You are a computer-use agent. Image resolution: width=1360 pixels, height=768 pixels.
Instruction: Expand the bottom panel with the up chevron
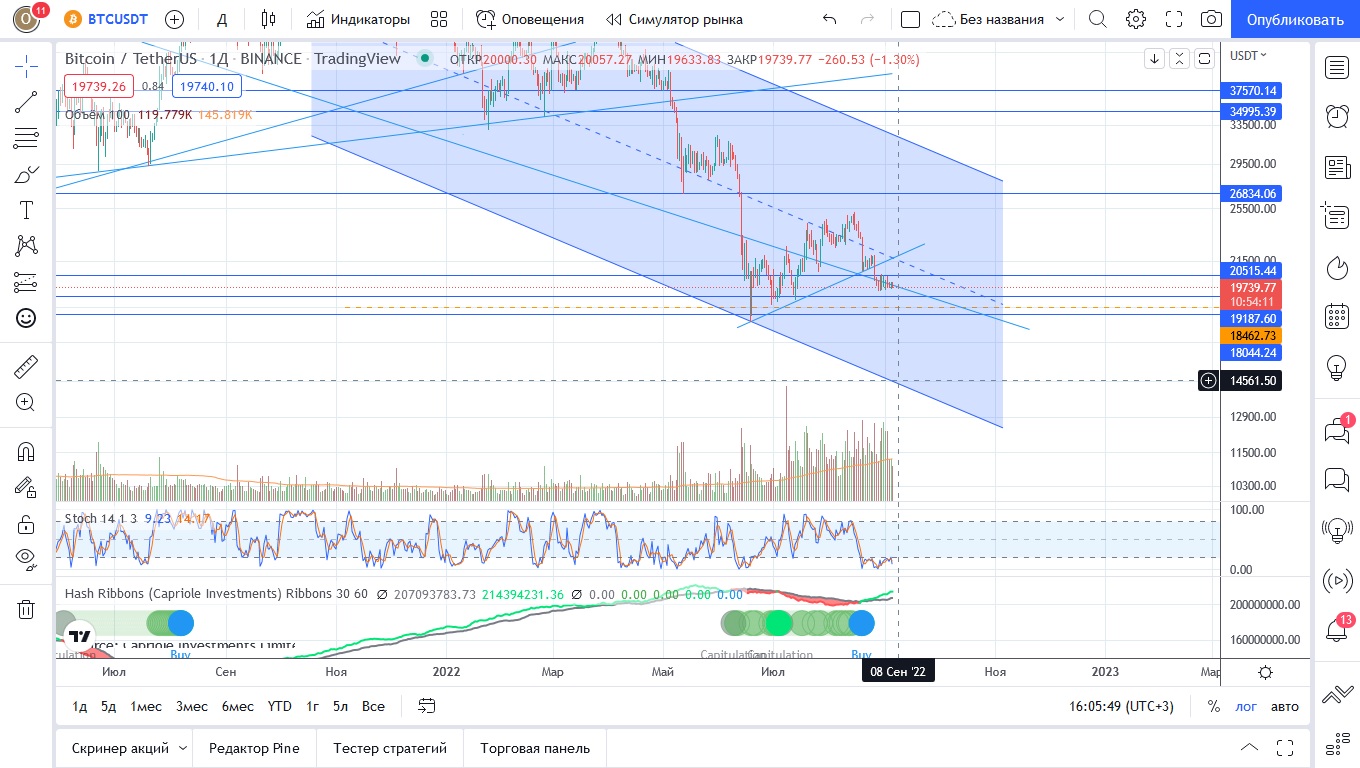pos(1249,748)
